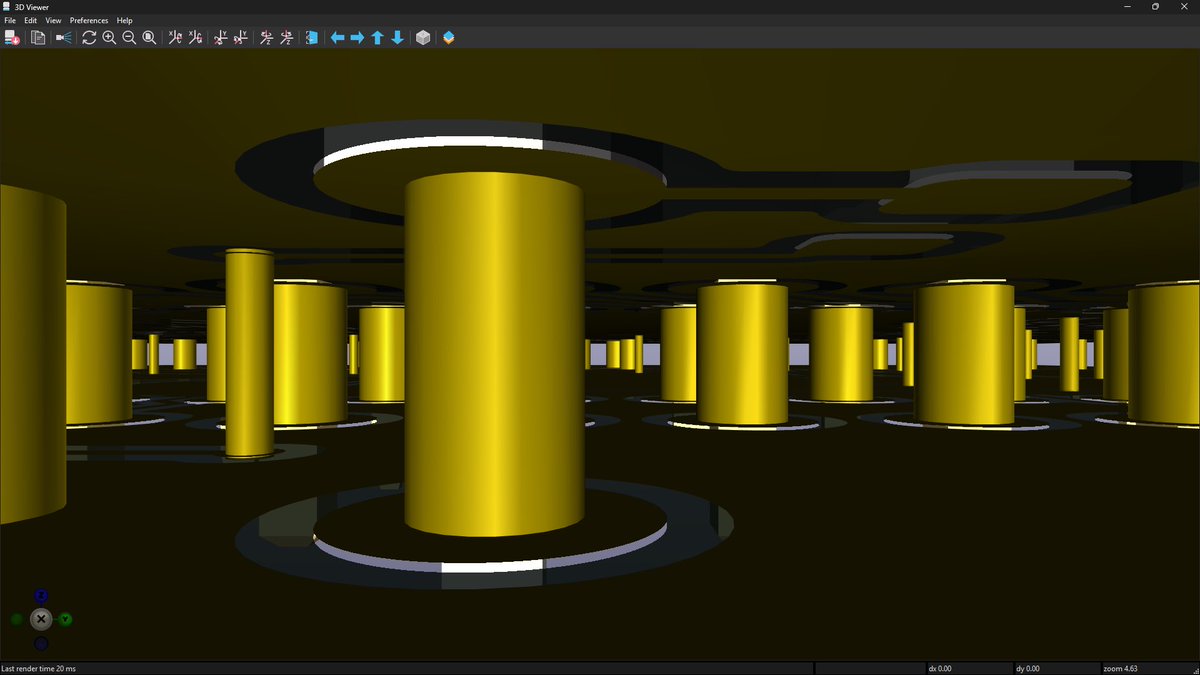Open the Help menu
1200x675 pixels.
click(x=124, y=20)
